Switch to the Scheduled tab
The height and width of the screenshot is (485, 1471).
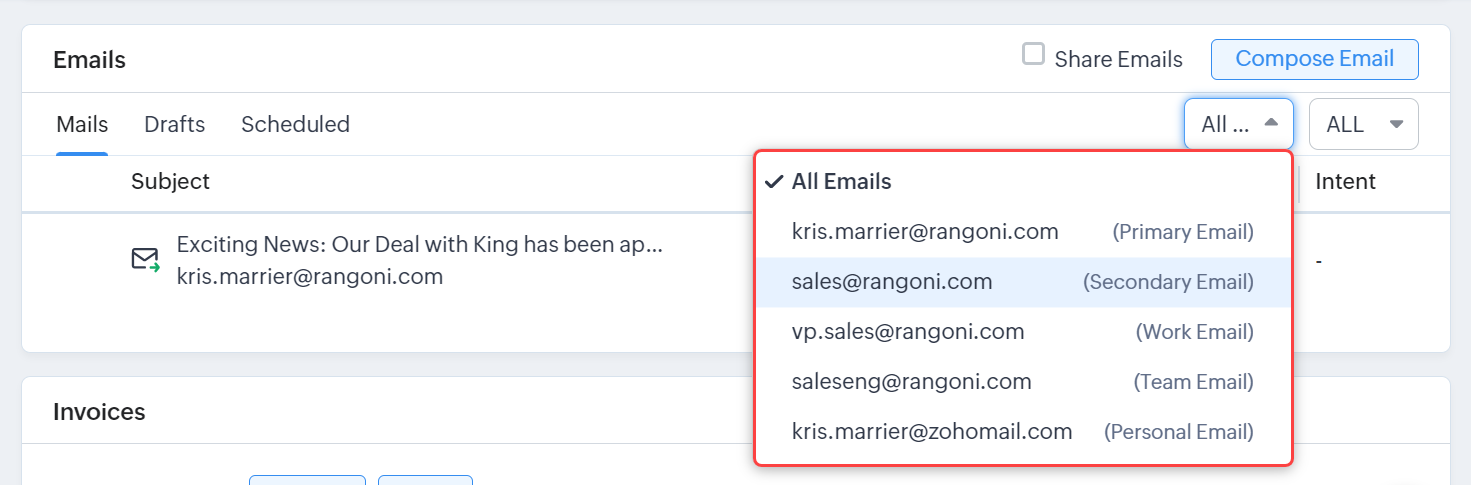click(x=295, y=125)
